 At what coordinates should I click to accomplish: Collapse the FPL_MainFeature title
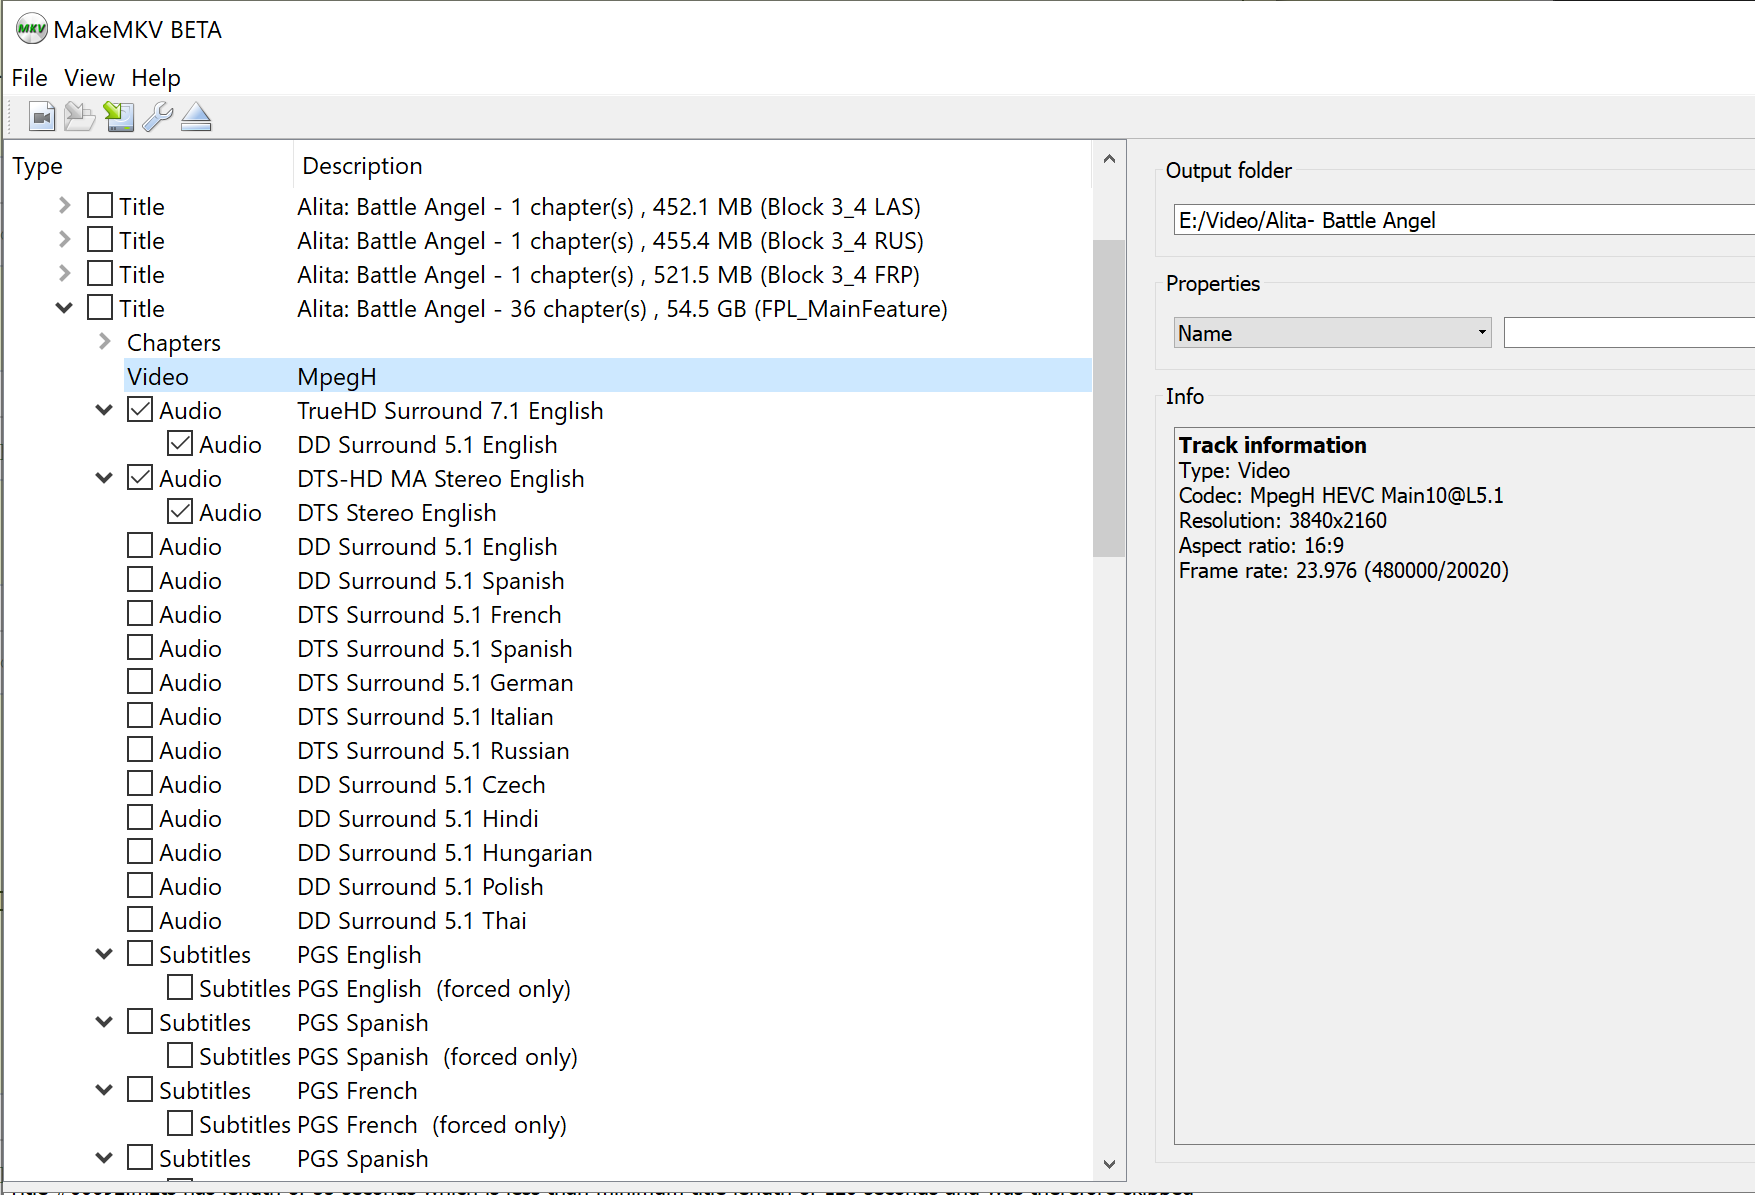click(x=64, y=308)
